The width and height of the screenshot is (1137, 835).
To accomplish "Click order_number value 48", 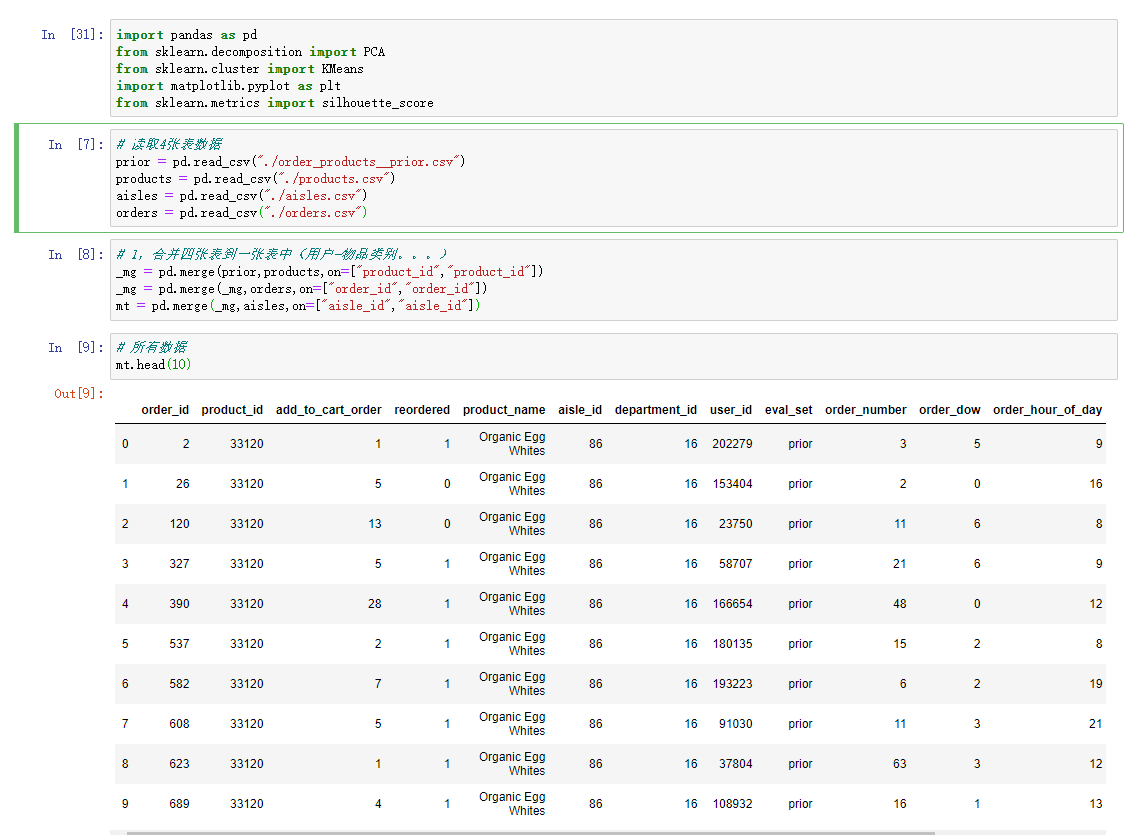I will [x=899, y=604].
